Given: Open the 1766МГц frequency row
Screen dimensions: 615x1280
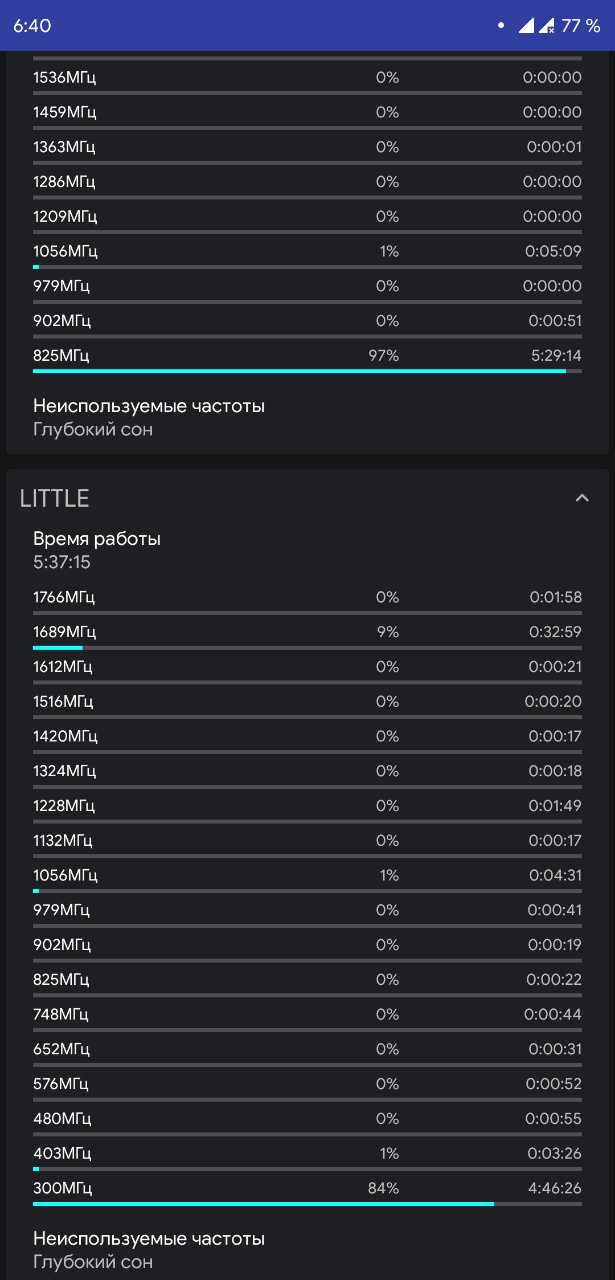Looking at the screenshot, I should pyautogui.click(x=307, y=598).
